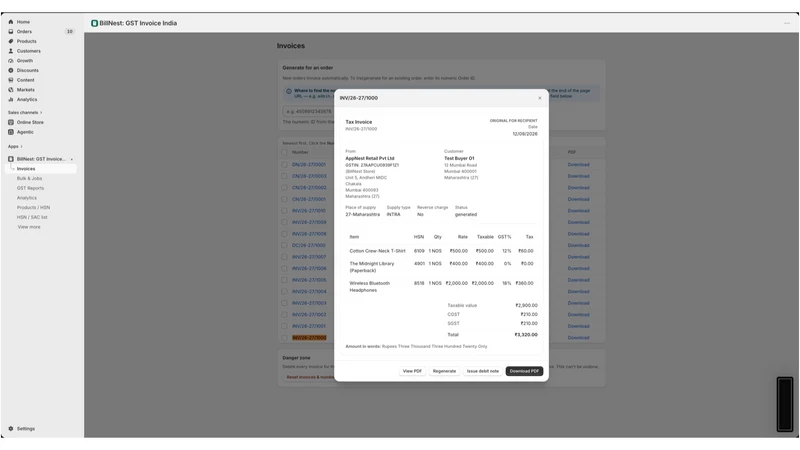Go to GST Reports page
This screenshot has width=800, height=450.
tap(31, 188)
